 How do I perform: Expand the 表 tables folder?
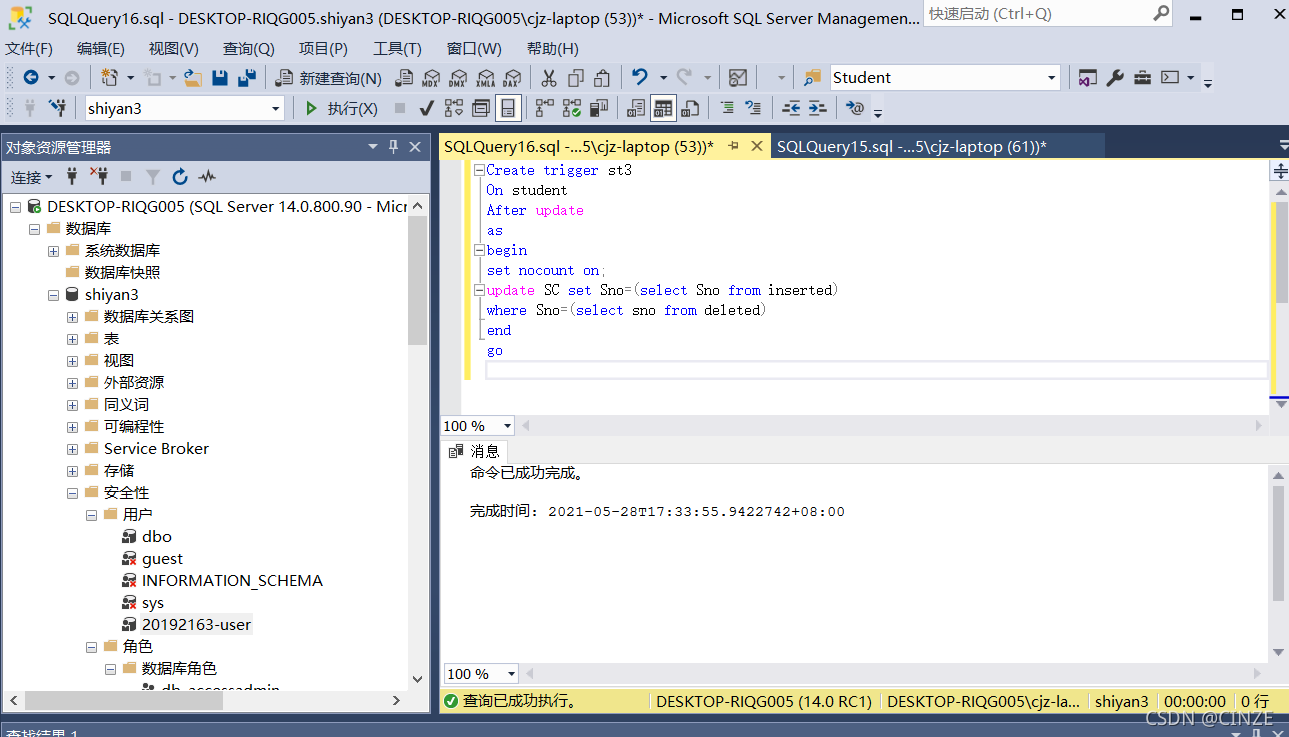[x=72, y=339]
